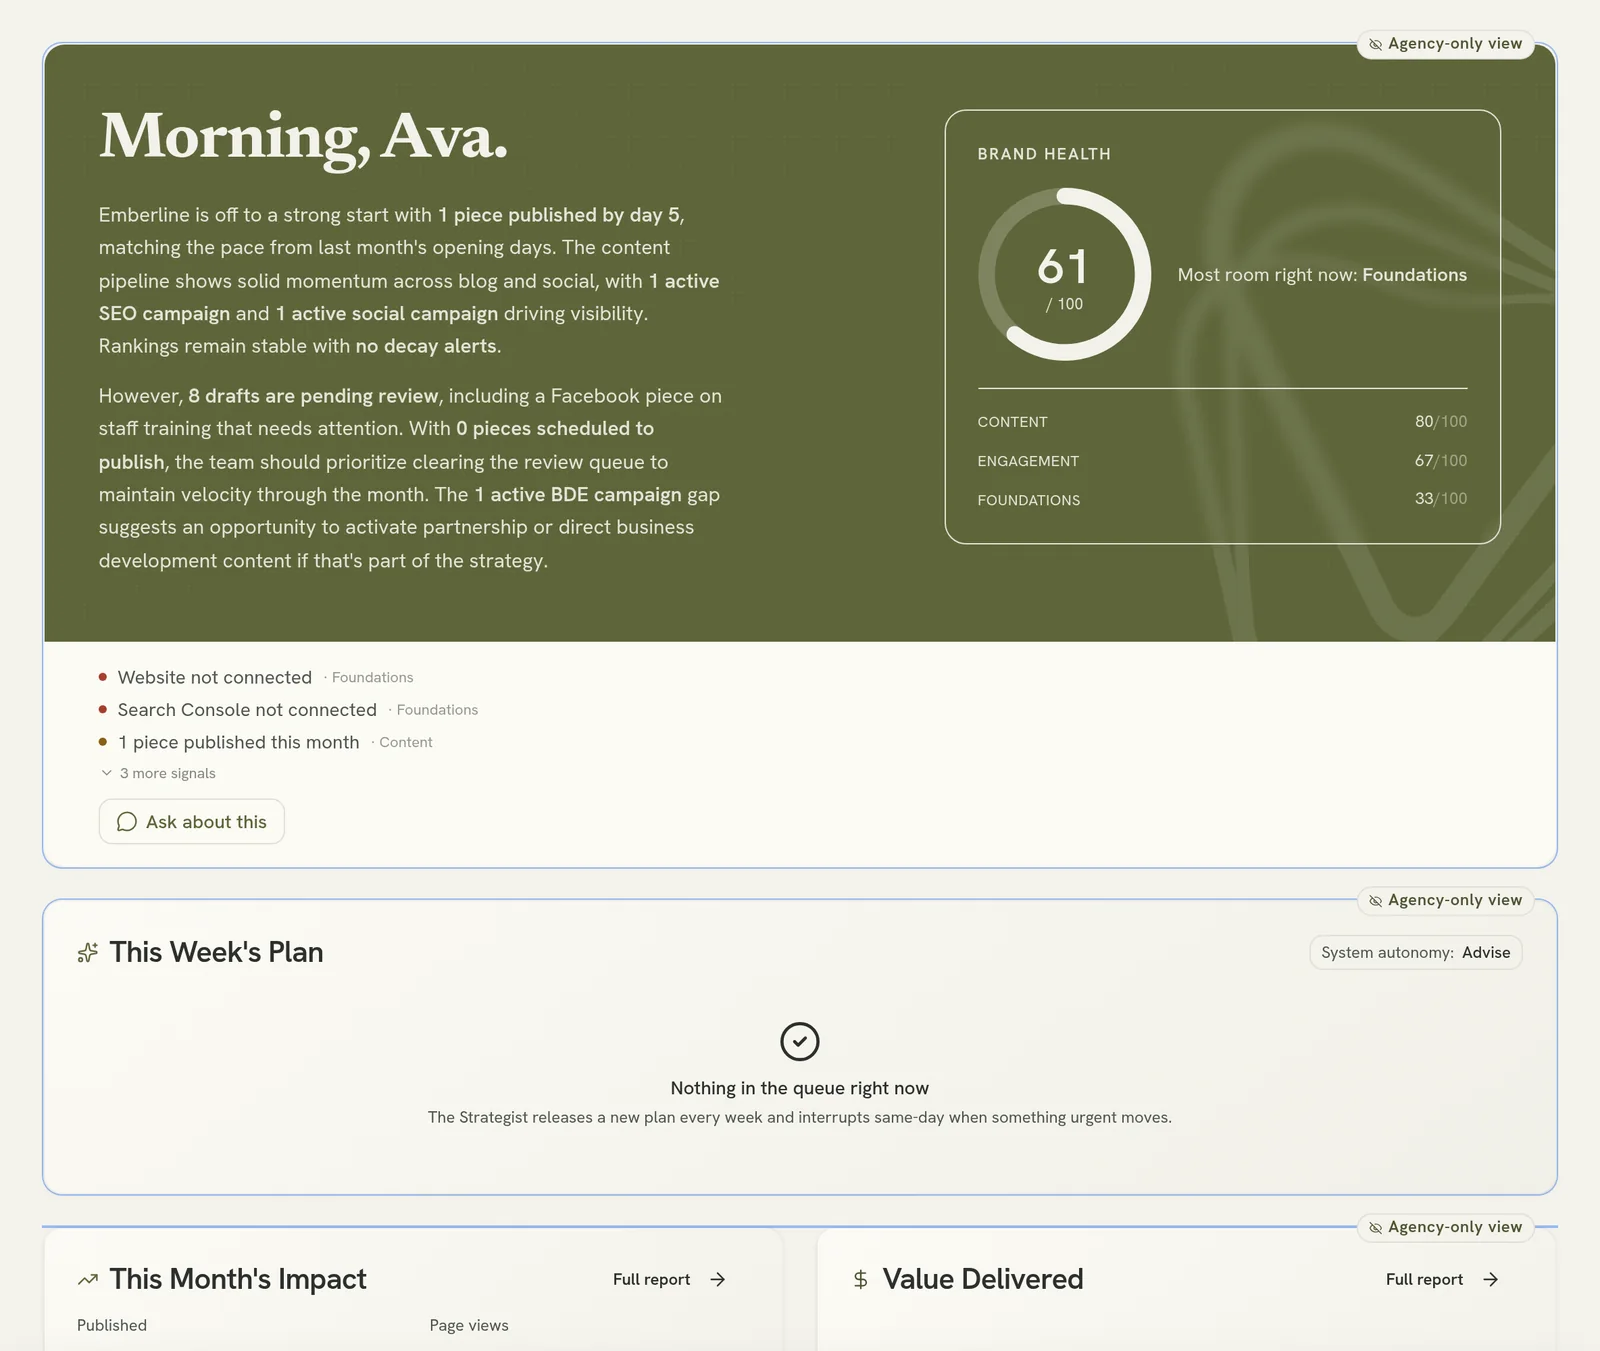Screen dimensions: 1600x1351
Task: Click the Nothing in the queue right now message
Action: point(800,1088)
